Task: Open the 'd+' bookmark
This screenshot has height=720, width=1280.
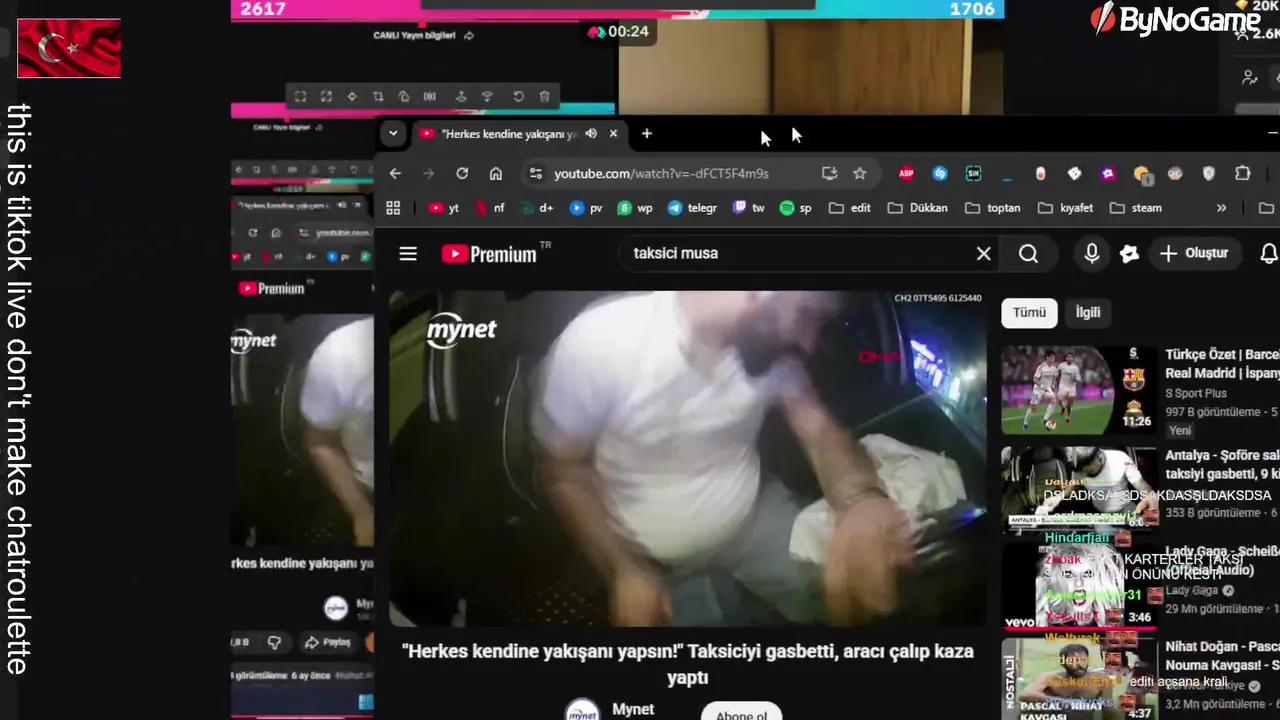Action: [x=537, y=208]
